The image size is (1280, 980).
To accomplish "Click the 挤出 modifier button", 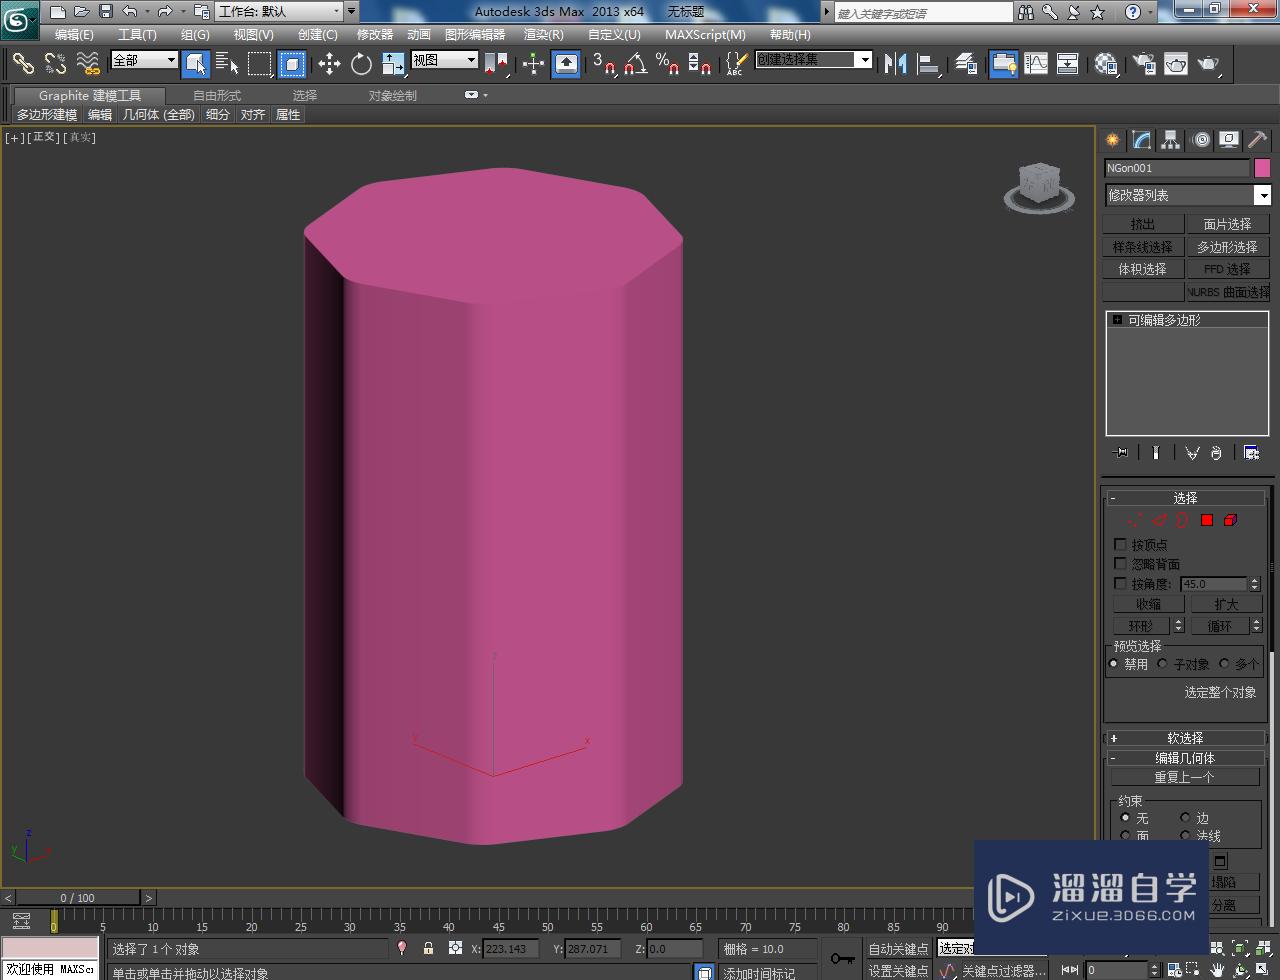I will pyautogui.click(x=1142, y=224).
